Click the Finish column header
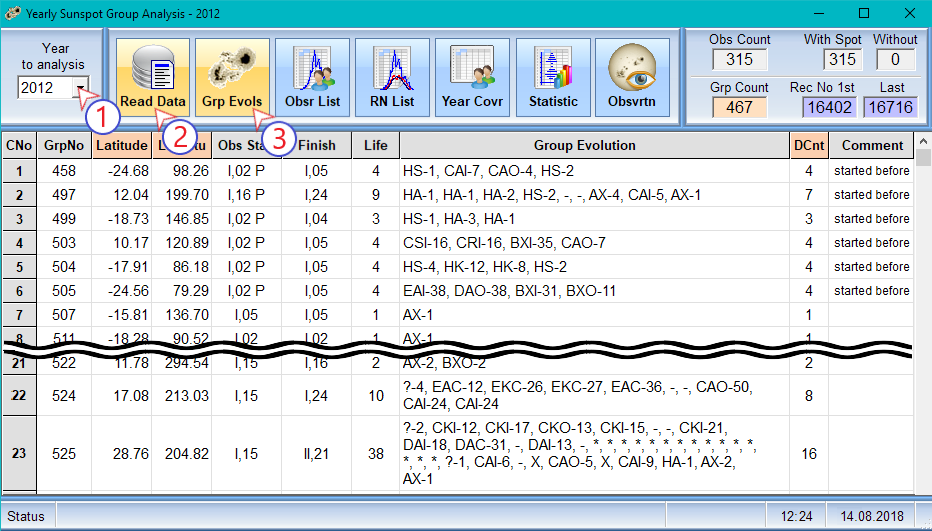Image resolution: width=932 pixels, height=531 pixels. click(316, 146)
